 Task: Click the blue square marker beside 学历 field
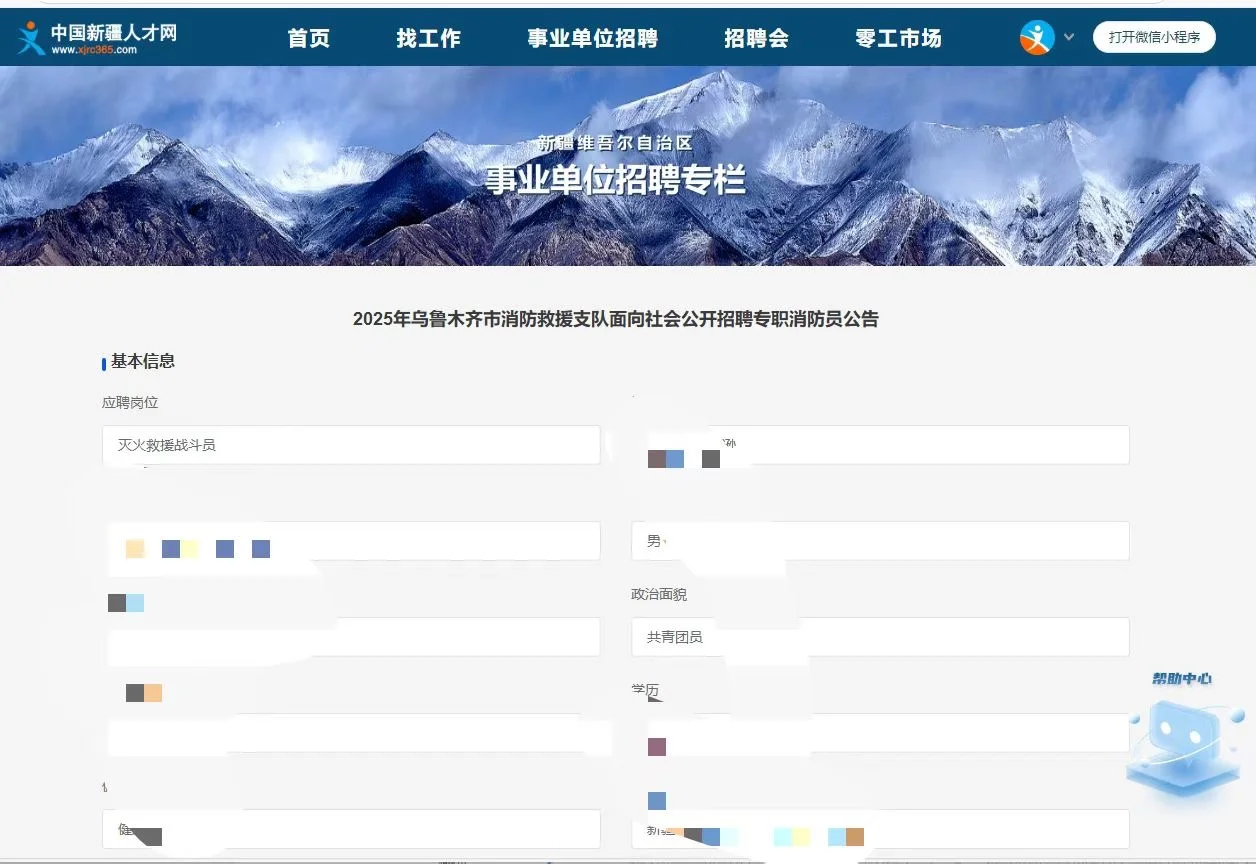point(657,800)
